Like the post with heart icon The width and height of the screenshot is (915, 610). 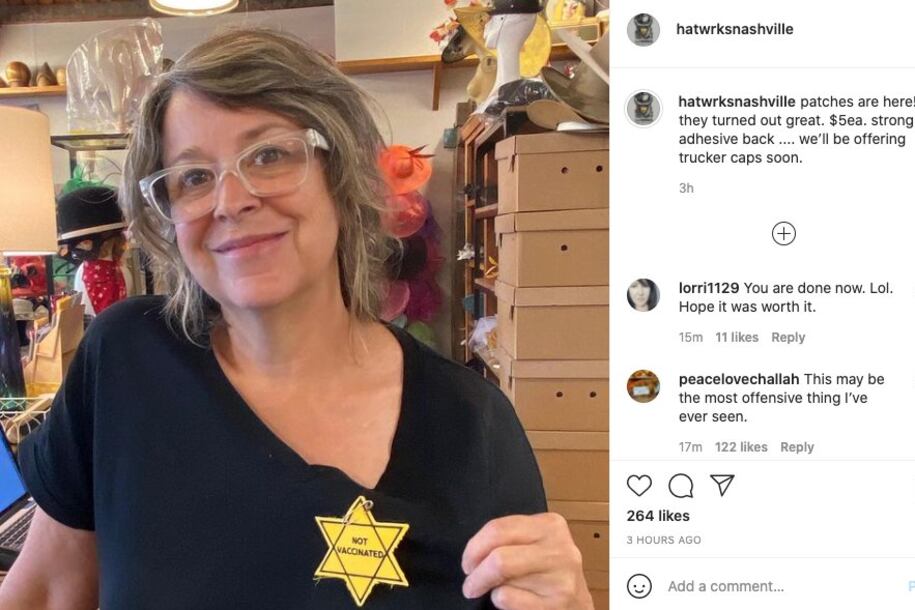tap(639, 486)
